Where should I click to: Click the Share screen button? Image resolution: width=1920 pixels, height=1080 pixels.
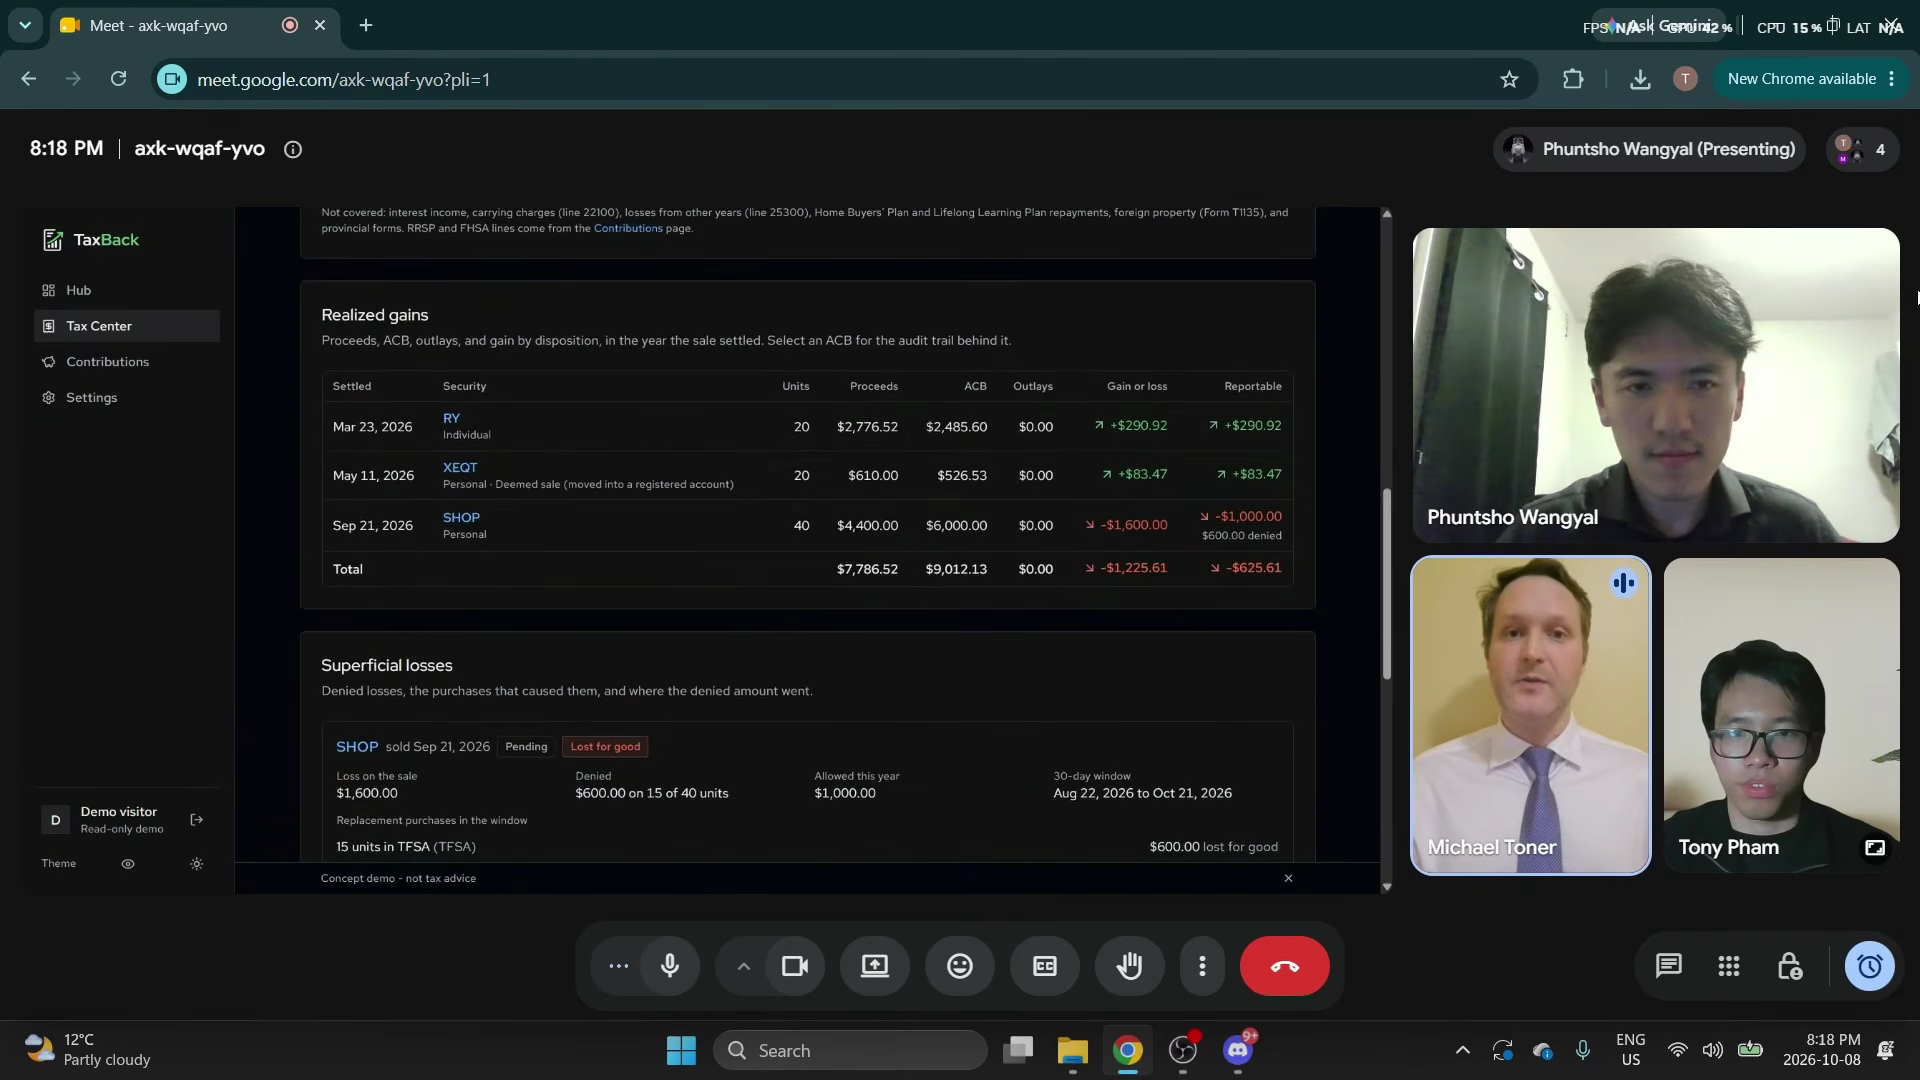tap(875, 966)
